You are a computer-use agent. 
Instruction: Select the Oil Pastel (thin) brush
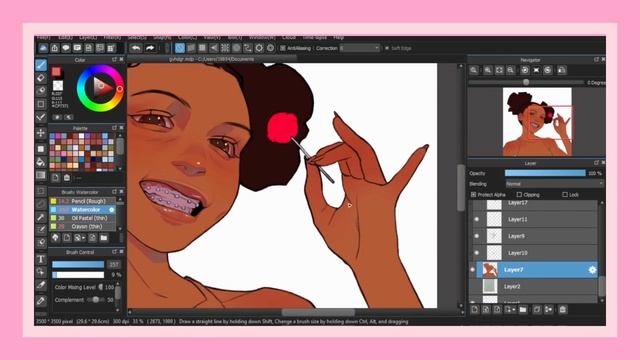[x=82, y=218]
